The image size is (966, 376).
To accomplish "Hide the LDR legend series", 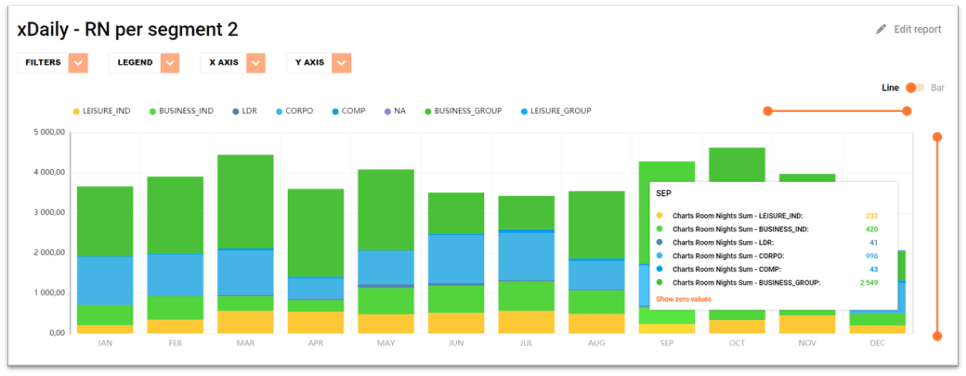I will click(x=245, y=112).
